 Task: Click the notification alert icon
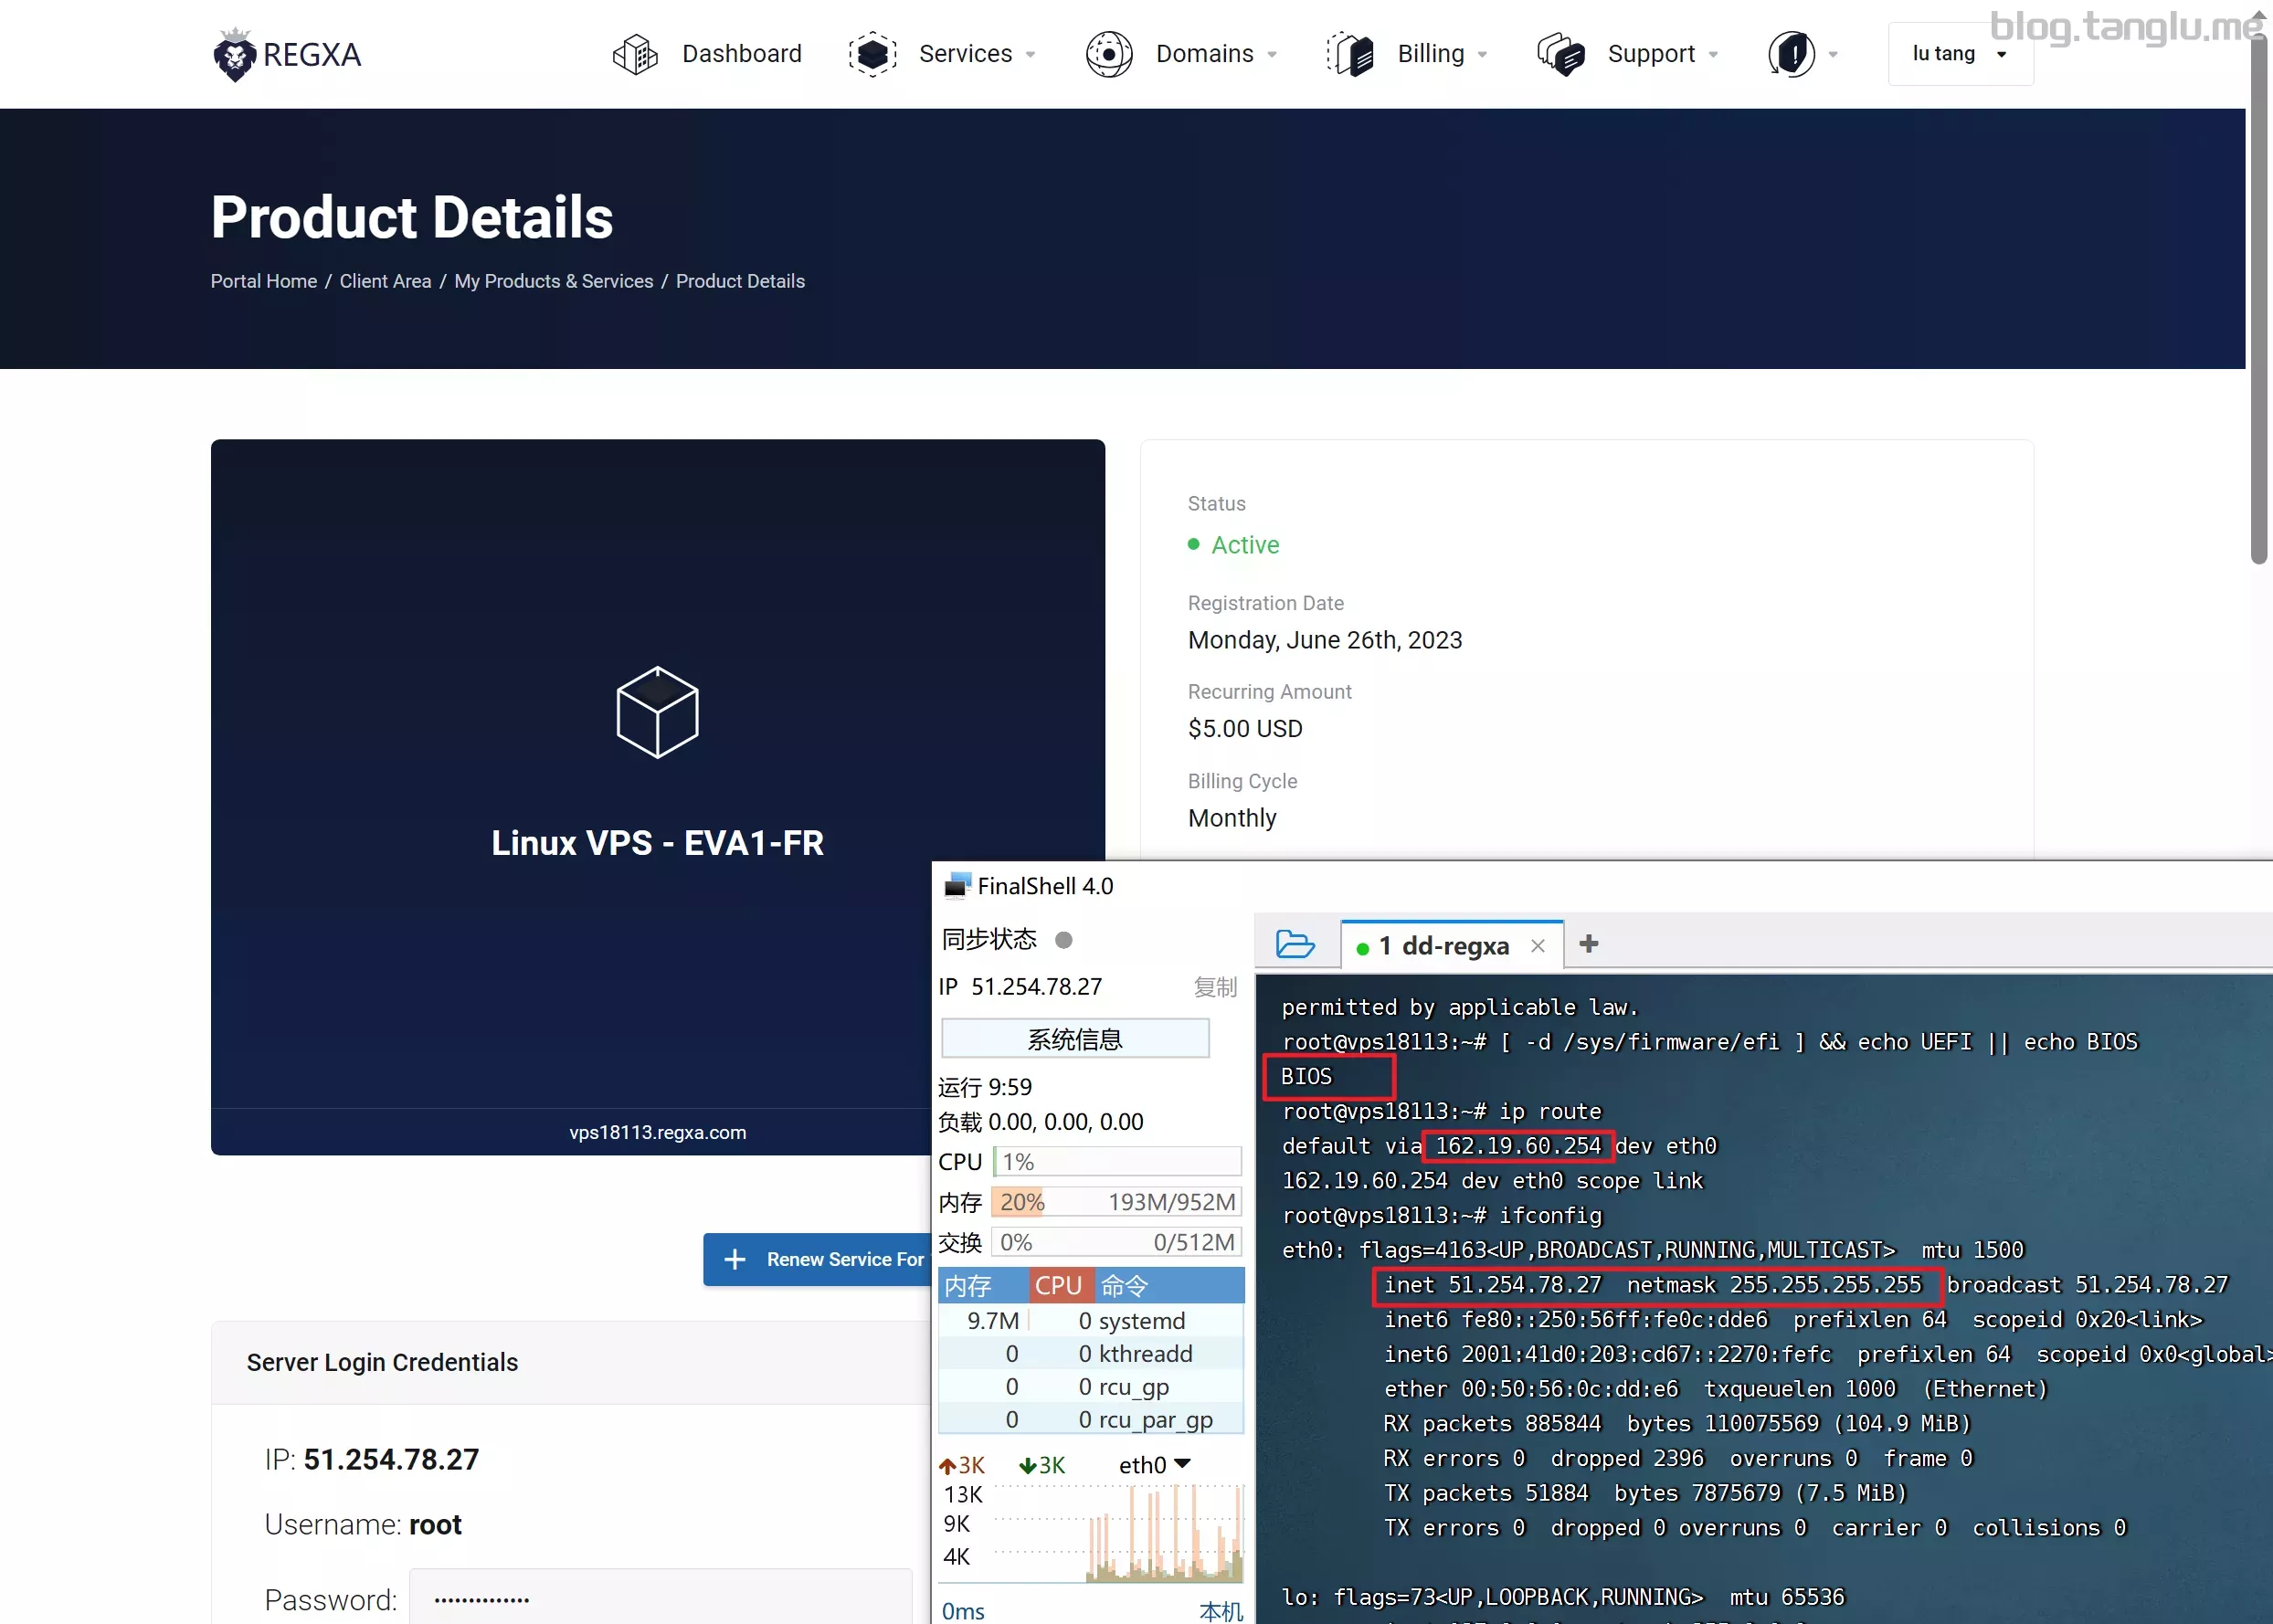[1791, 54]
